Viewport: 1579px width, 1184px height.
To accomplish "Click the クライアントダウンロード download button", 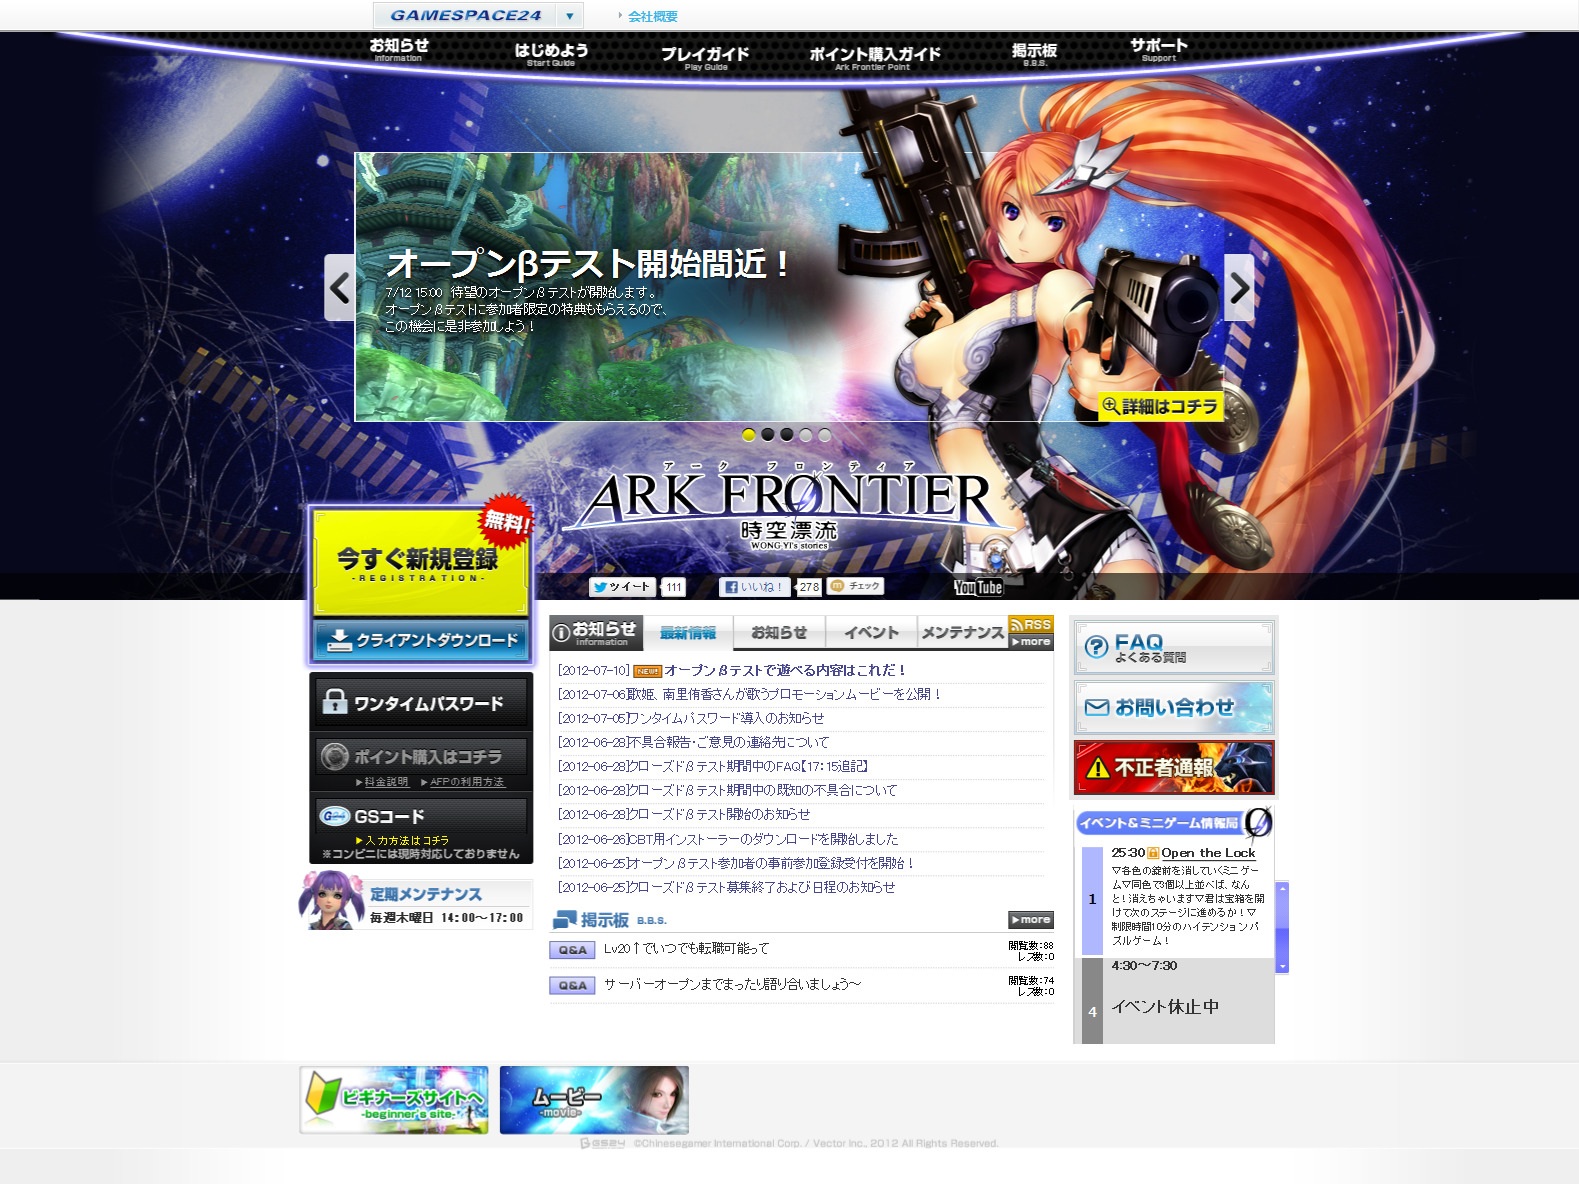I will (420, 640).
